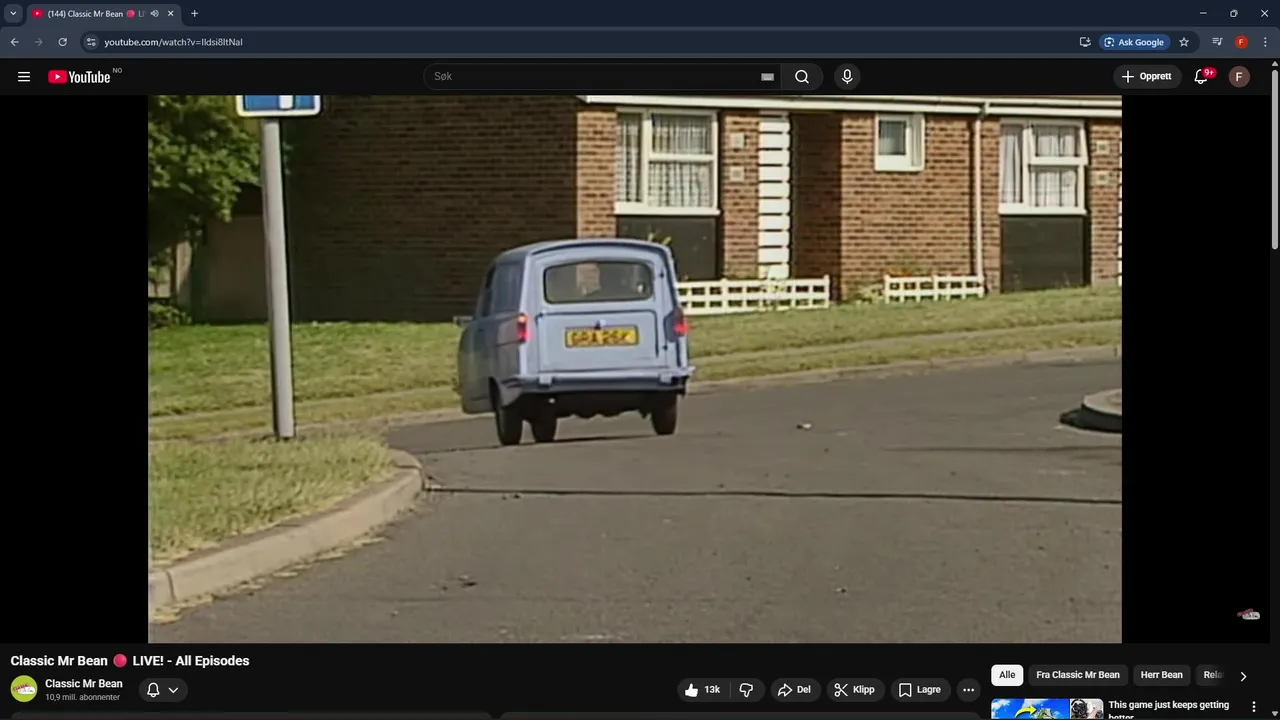Open Chrome three-dot menu
The image size is (1280, 720).
click(x=1265, y=42)
